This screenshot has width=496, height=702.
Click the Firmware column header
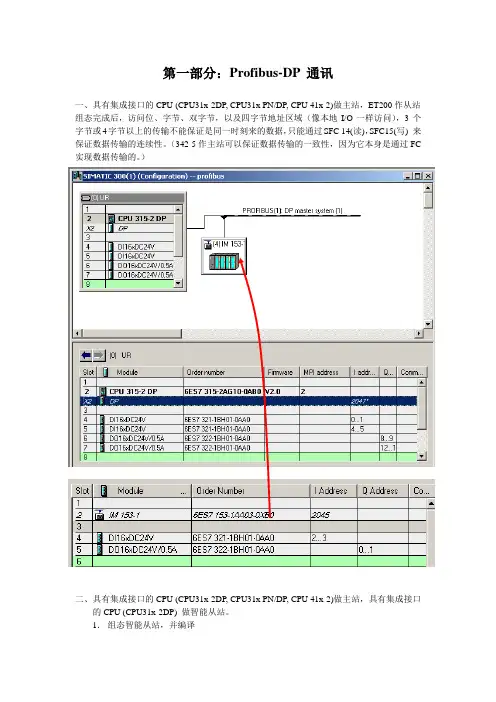(280, 372)
